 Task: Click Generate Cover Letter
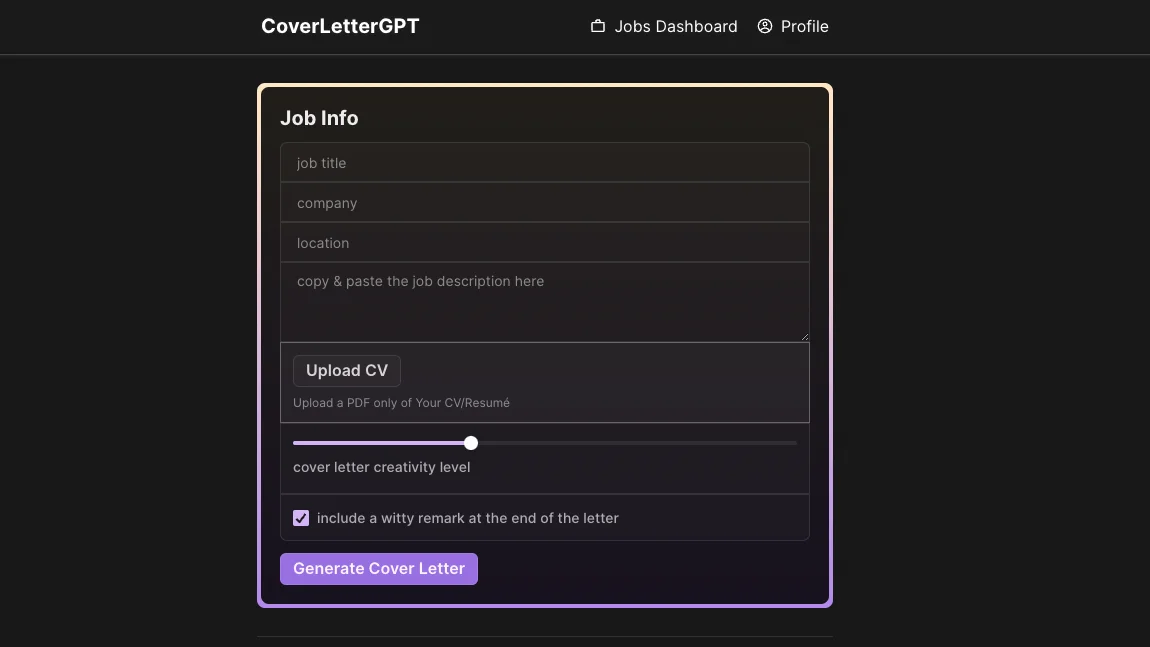point(379,568)
